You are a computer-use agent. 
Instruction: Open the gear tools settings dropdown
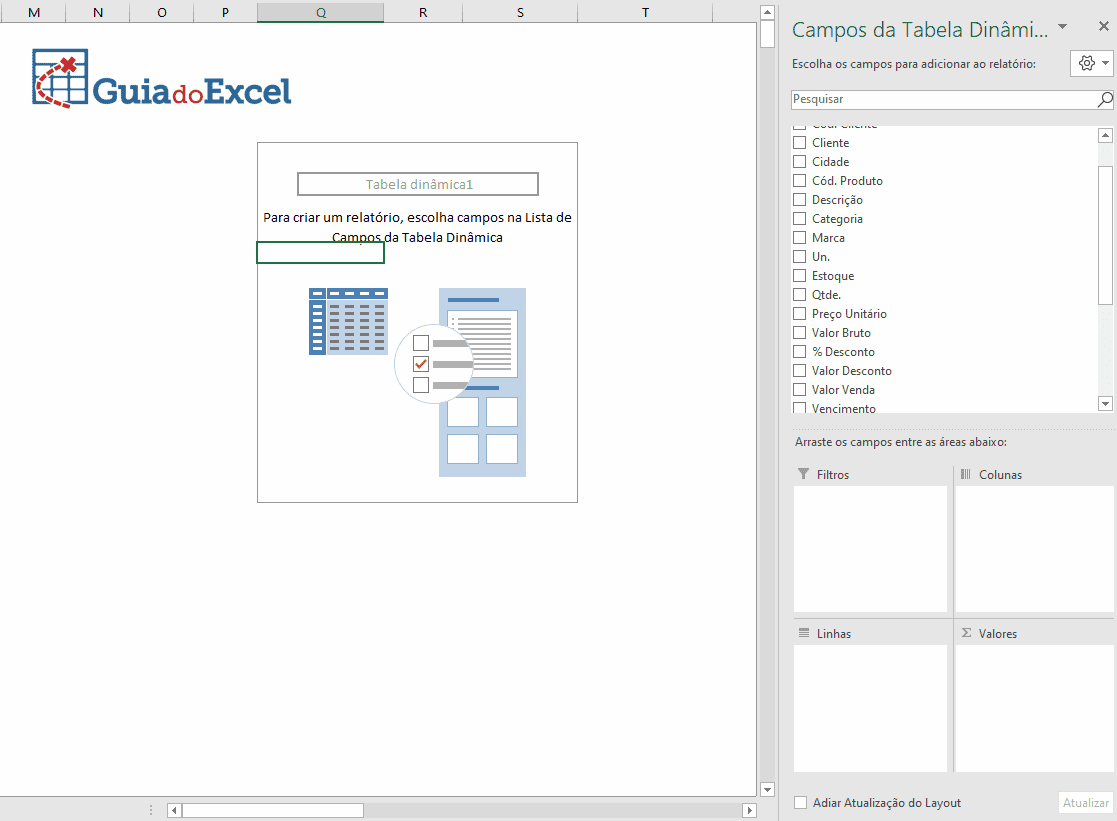pyautogui.click(x=1091, y=63)
